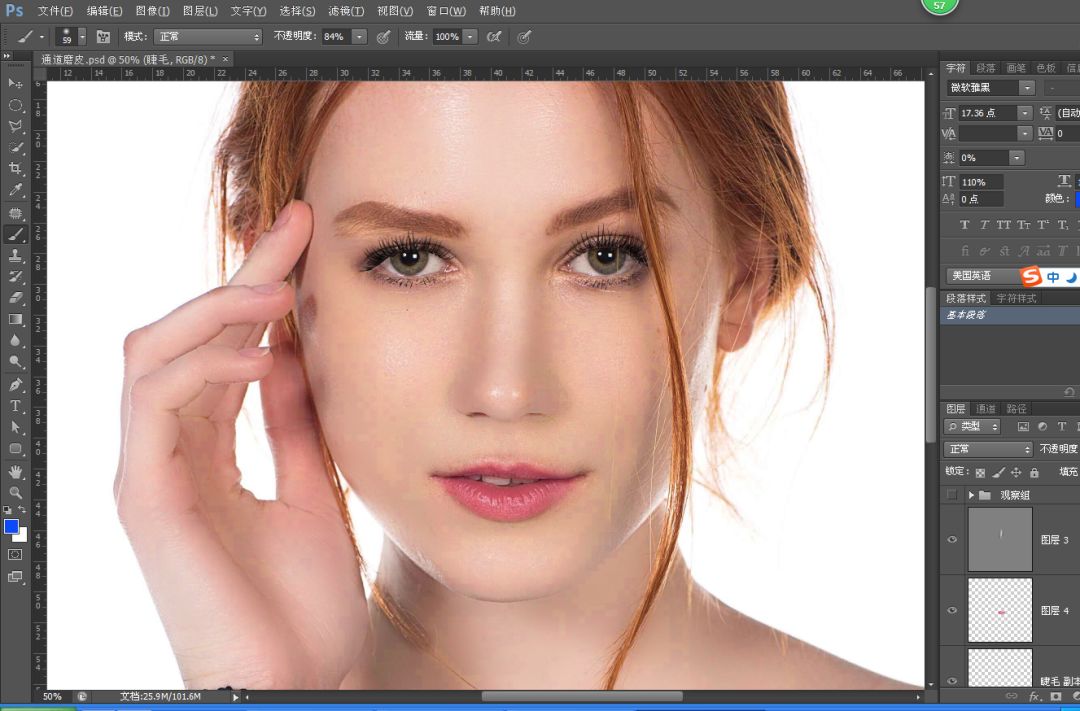Show the 观察组 group visibility box
1080x711 pixels.
point(952,495)
